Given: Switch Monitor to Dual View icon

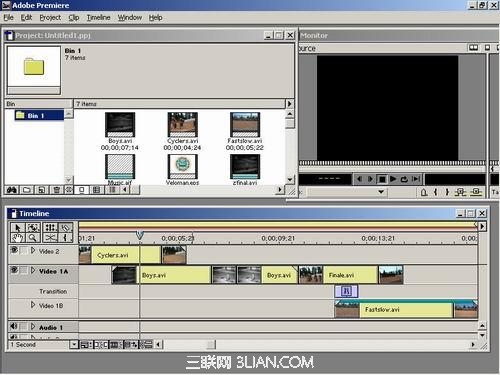Looking at the screenshot, I should tap(473, 48).
